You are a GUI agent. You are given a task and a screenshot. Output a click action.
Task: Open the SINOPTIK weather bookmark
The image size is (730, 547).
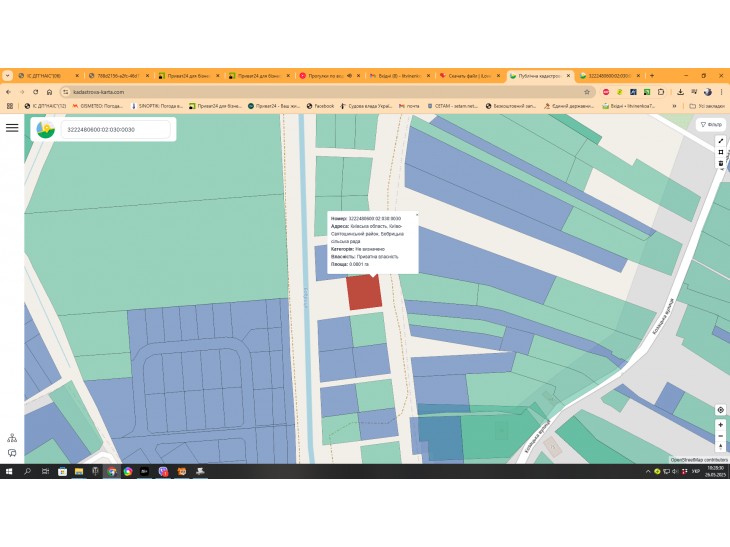[x=156, y=106]
